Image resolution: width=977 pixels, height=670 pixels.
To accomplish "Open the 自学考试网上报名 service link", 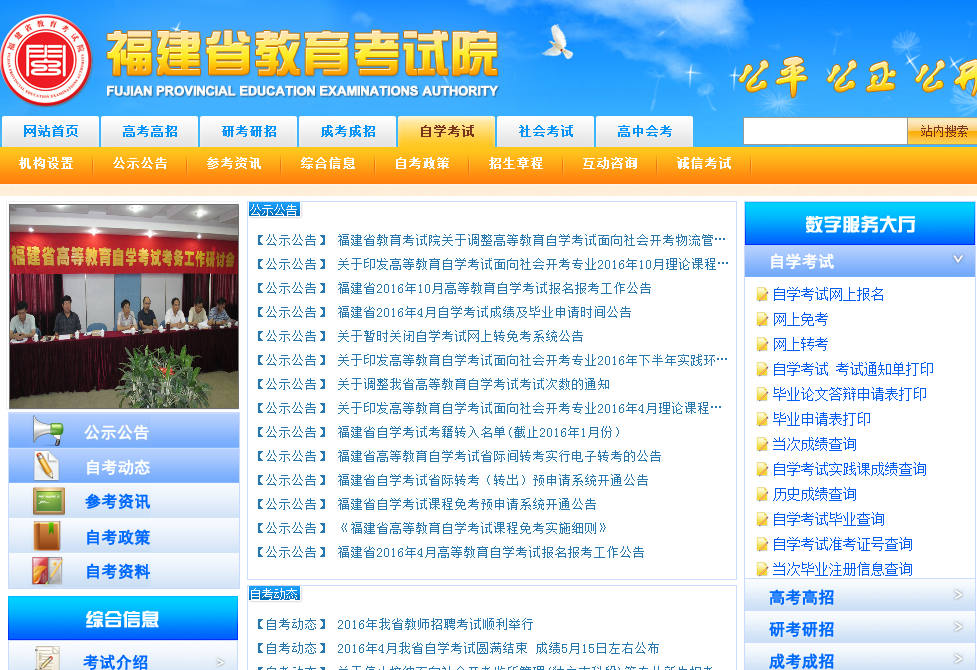I will pos(828,294).
